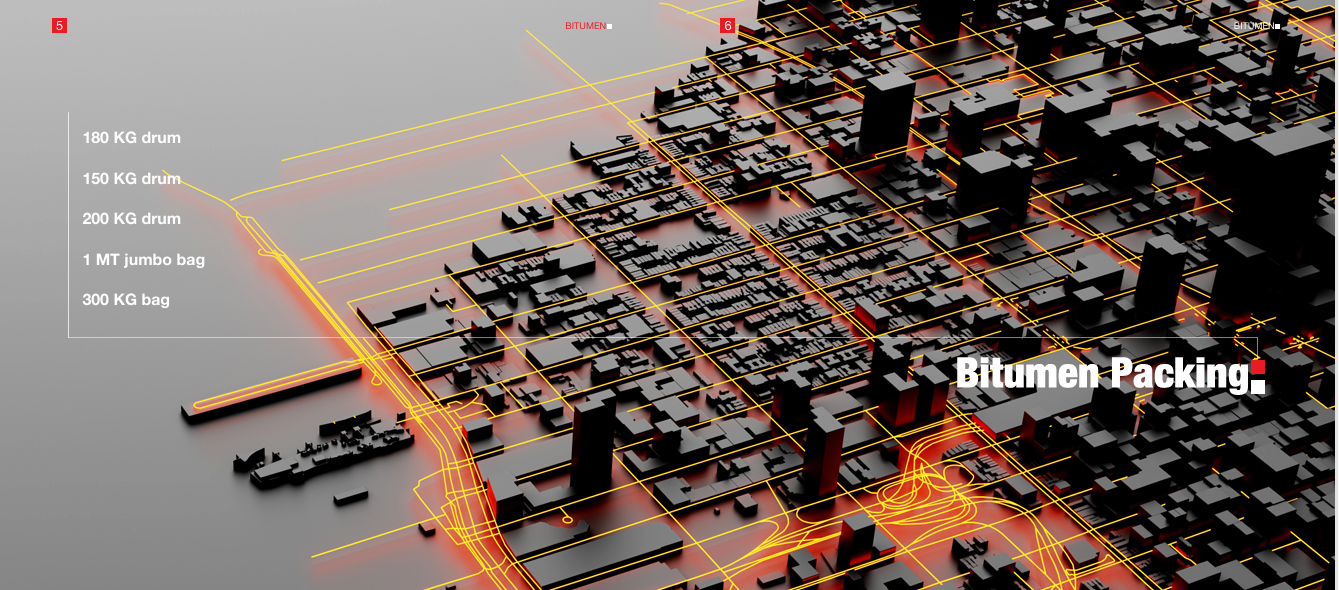The width and height of the screenshot is (1339, 590).
Task: Click the docked ship in the water
Action: (x=320, y=453)
